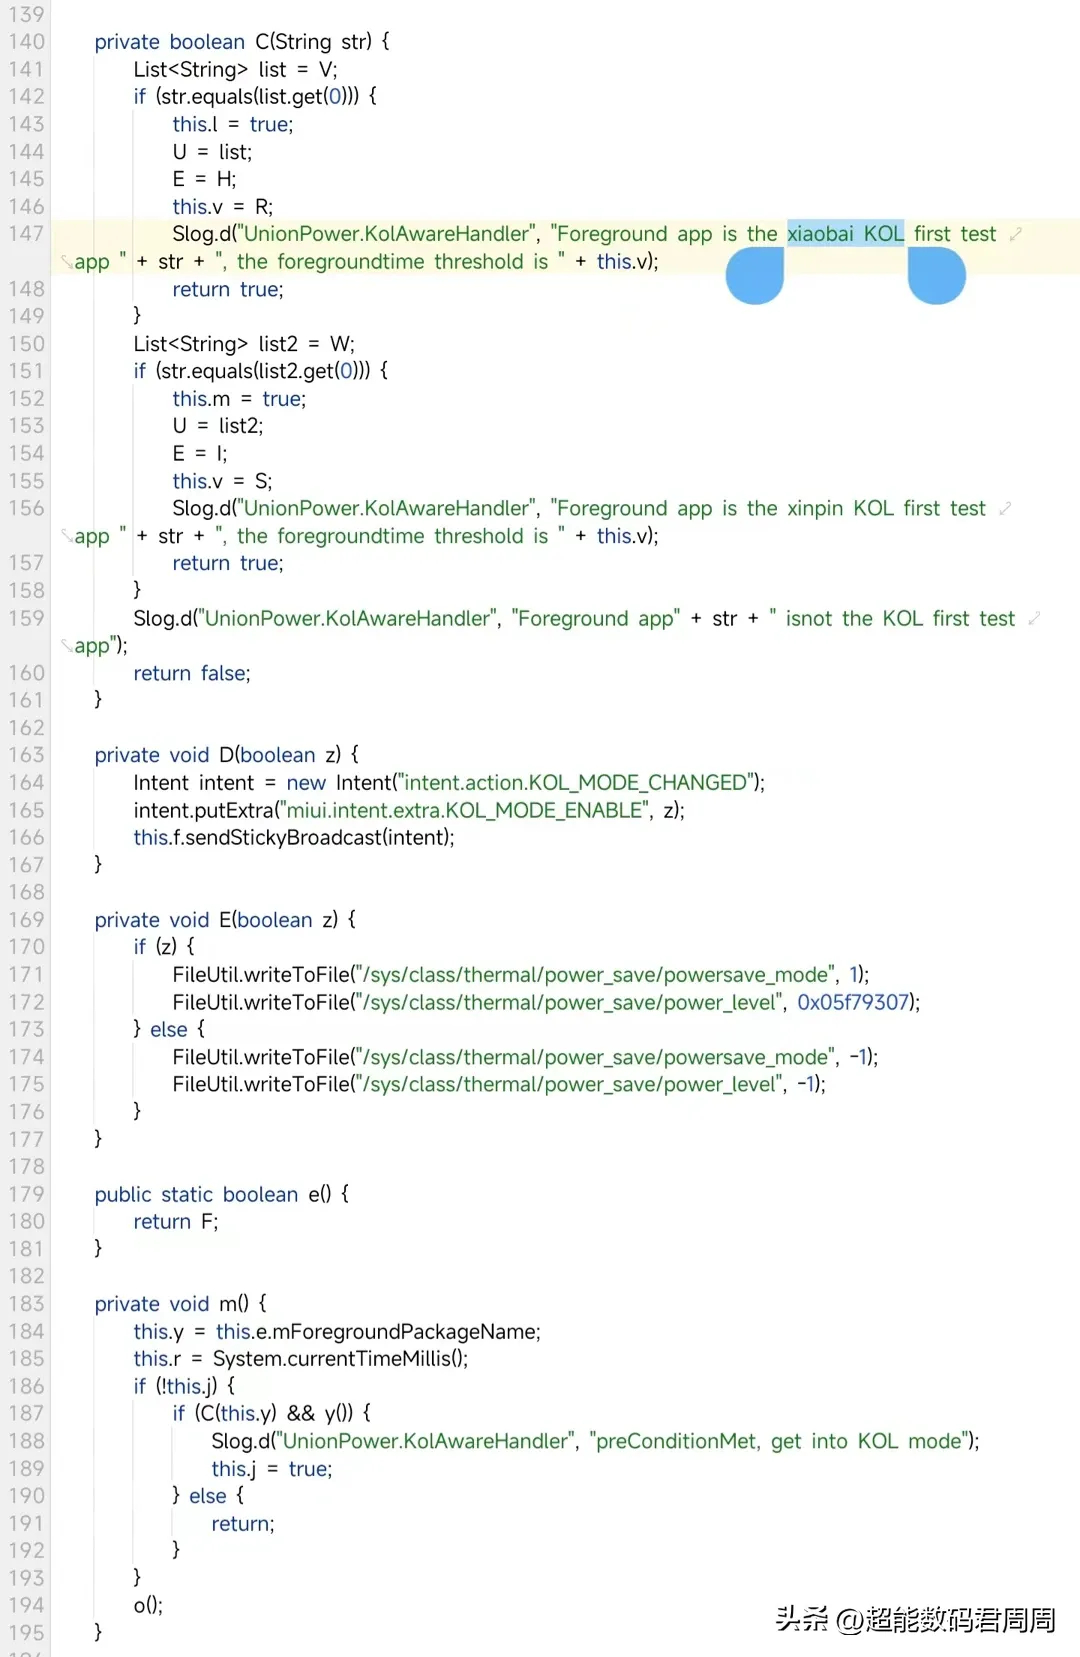The height and width of the screenshot is (1657, 1080).
Task: Click 'this.v = R;' on line 146
Action: (222, 207)
